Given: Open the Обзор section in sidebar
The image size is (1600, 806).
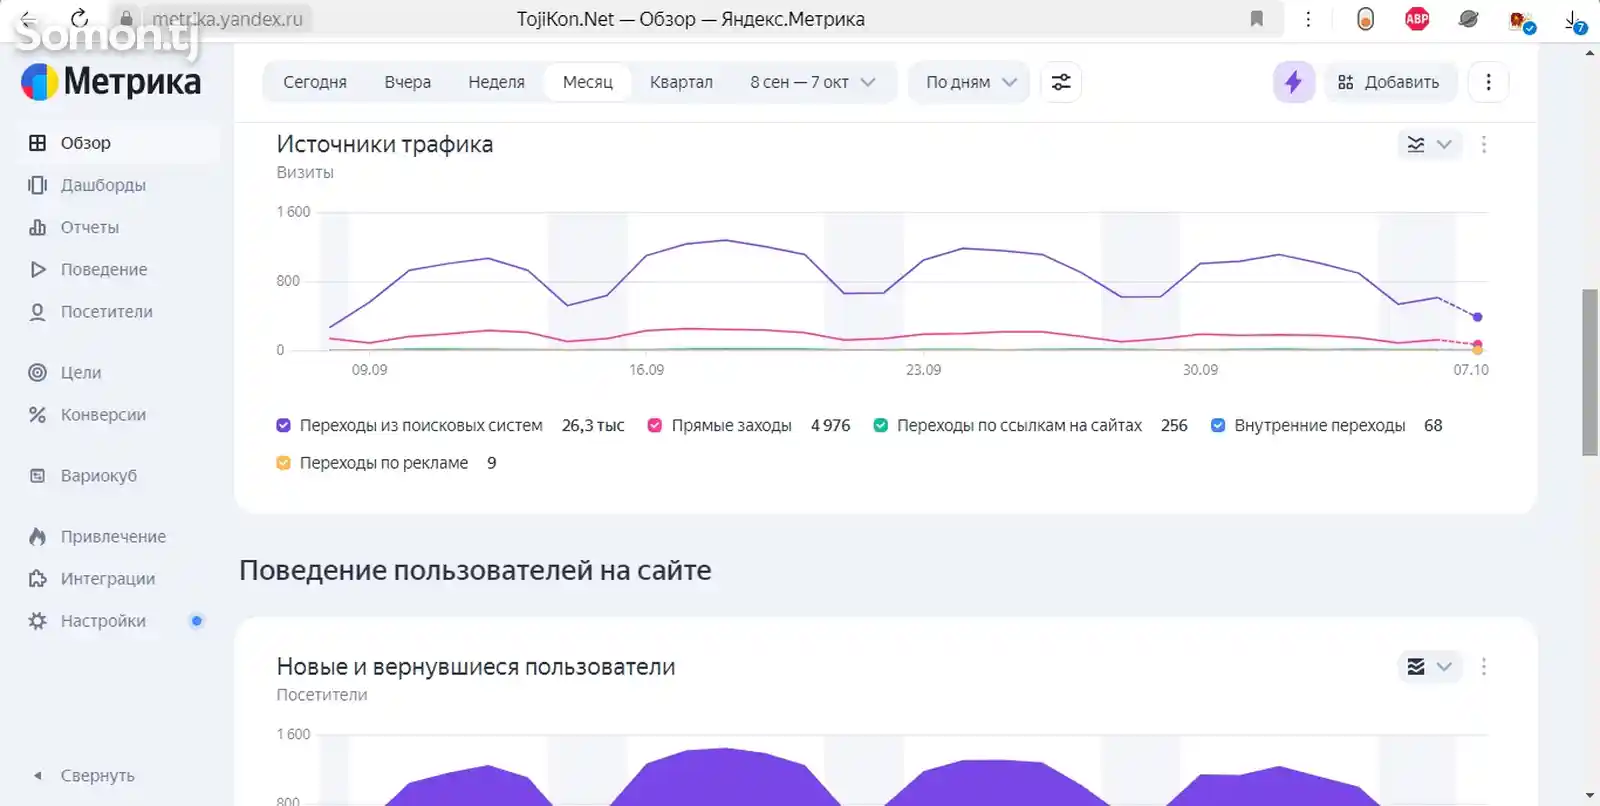Looking at the screenshot, I should 118,143.
